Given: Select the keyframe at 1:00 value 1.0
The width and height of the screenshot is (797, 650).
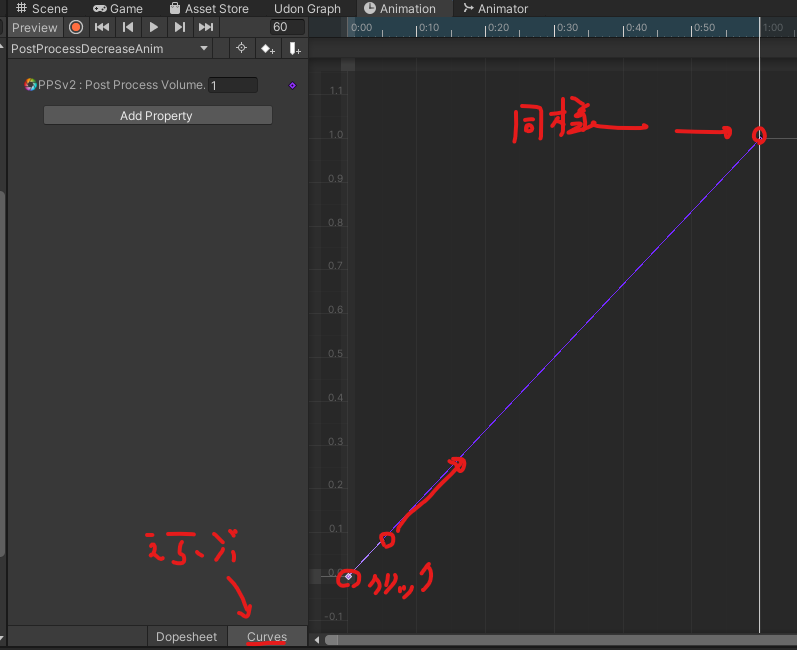Looking at the screenshot, I should [x=759, y=136].
